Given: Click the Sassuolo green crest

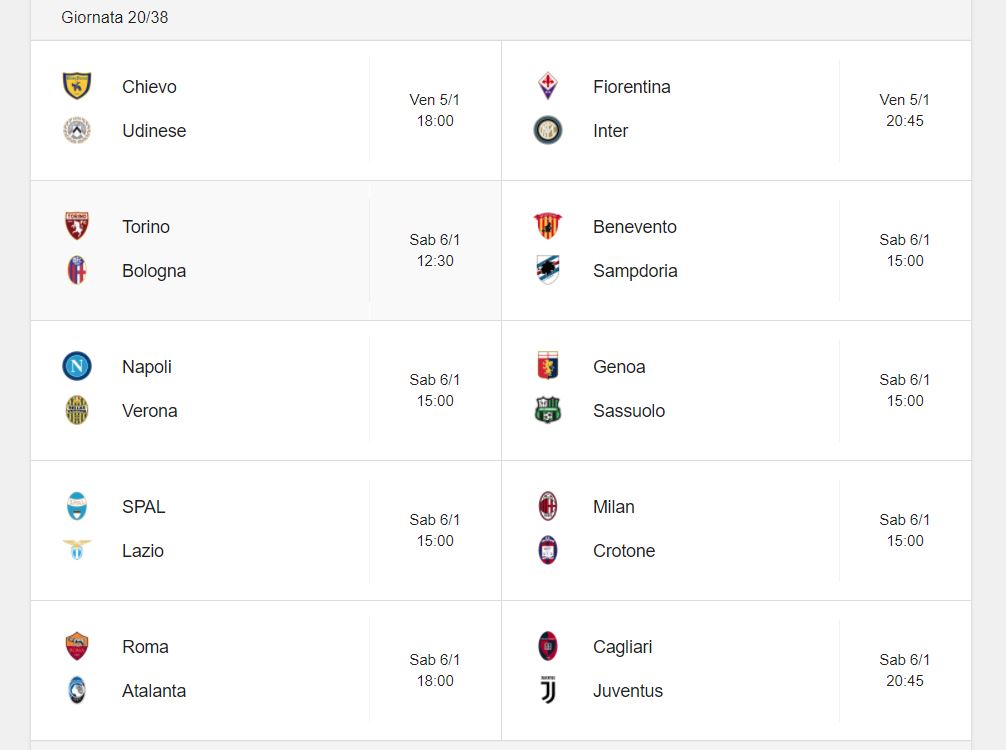Looking at the screenshot, I should point(548,410).
